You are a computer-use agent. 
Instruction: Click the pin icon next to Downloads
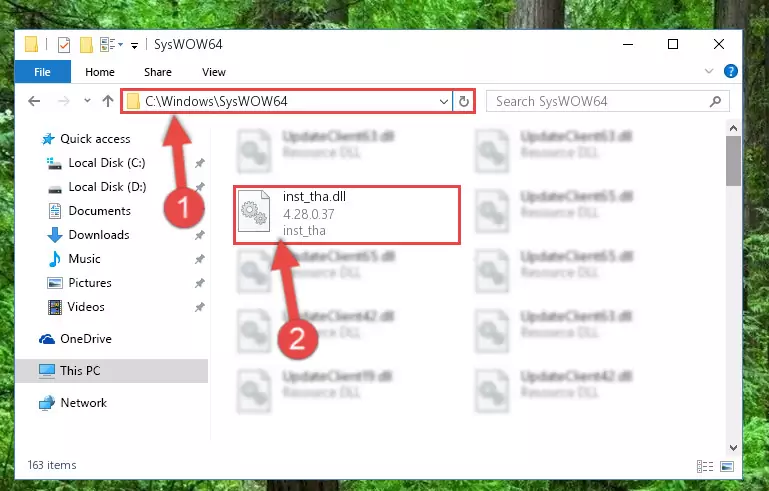200,235
